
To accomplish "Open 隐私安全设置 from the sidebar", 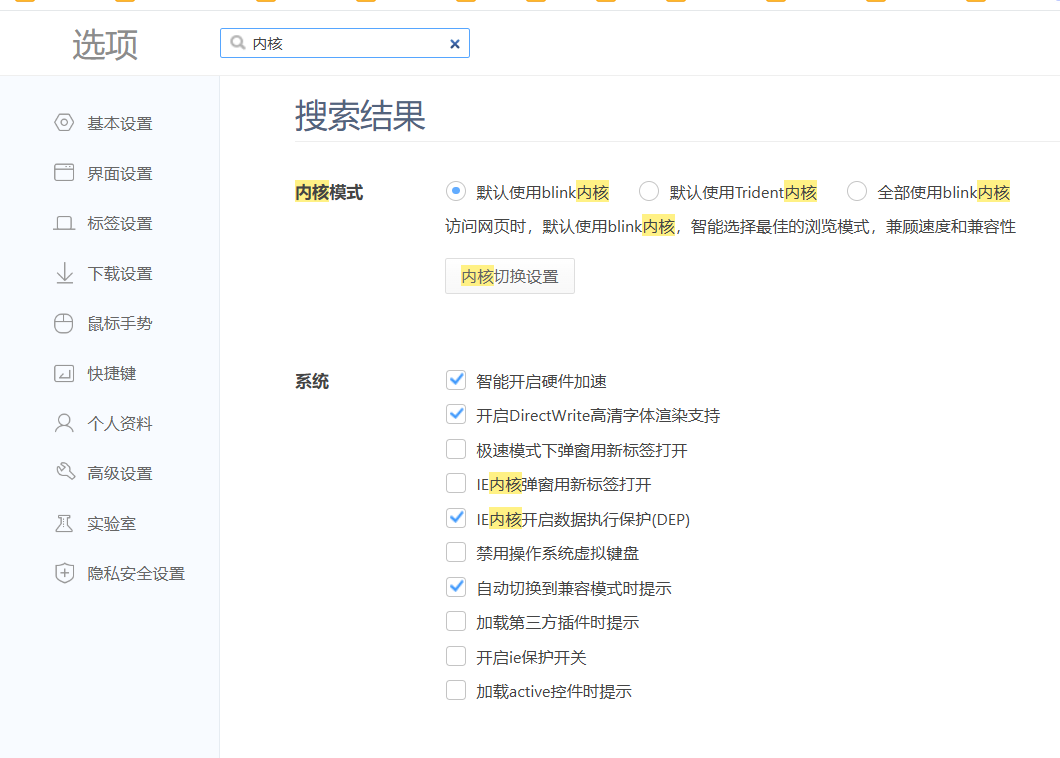I will [x=135, y=573].
